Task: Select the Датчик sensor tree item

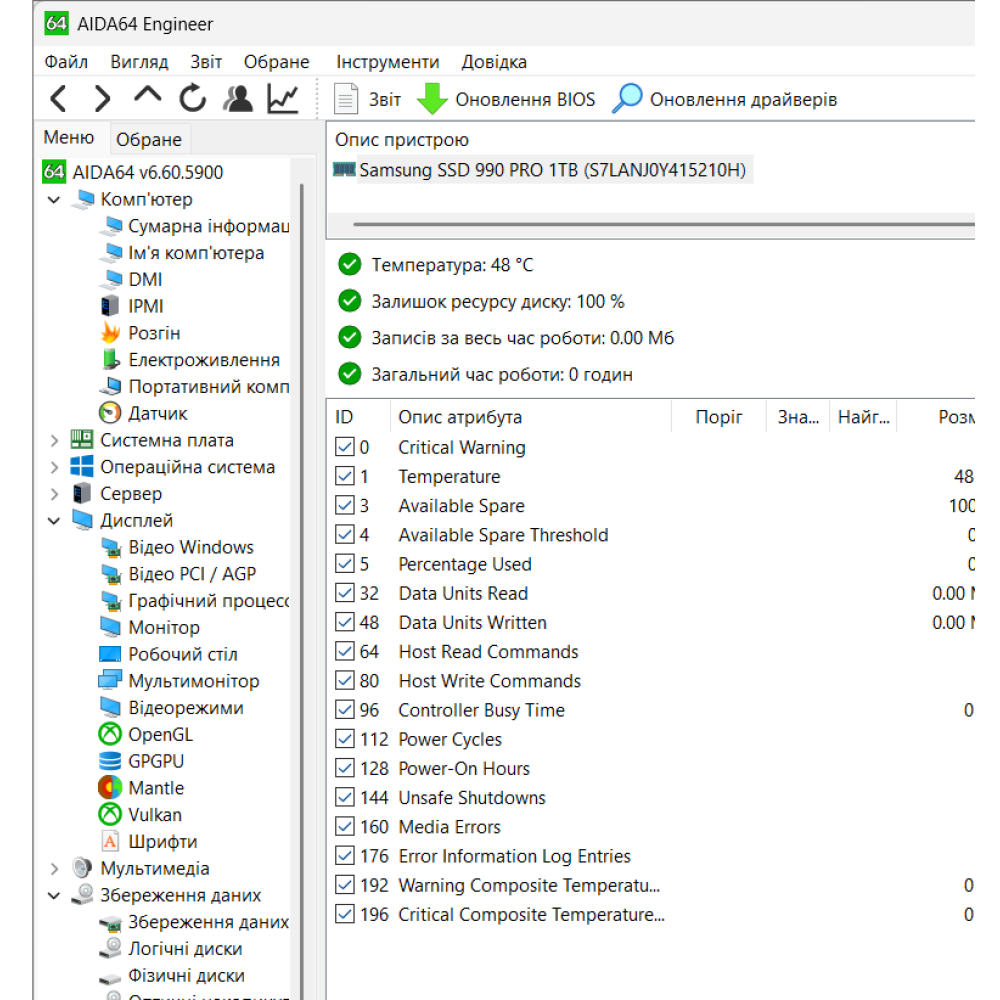Action: [157, 413]
